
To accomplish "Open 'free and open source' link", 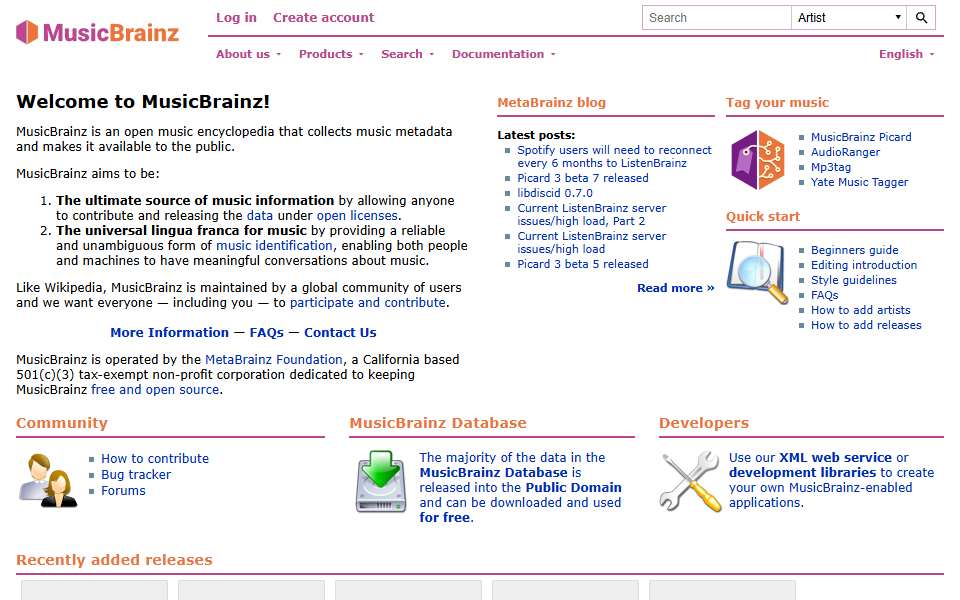I will 155,389.
